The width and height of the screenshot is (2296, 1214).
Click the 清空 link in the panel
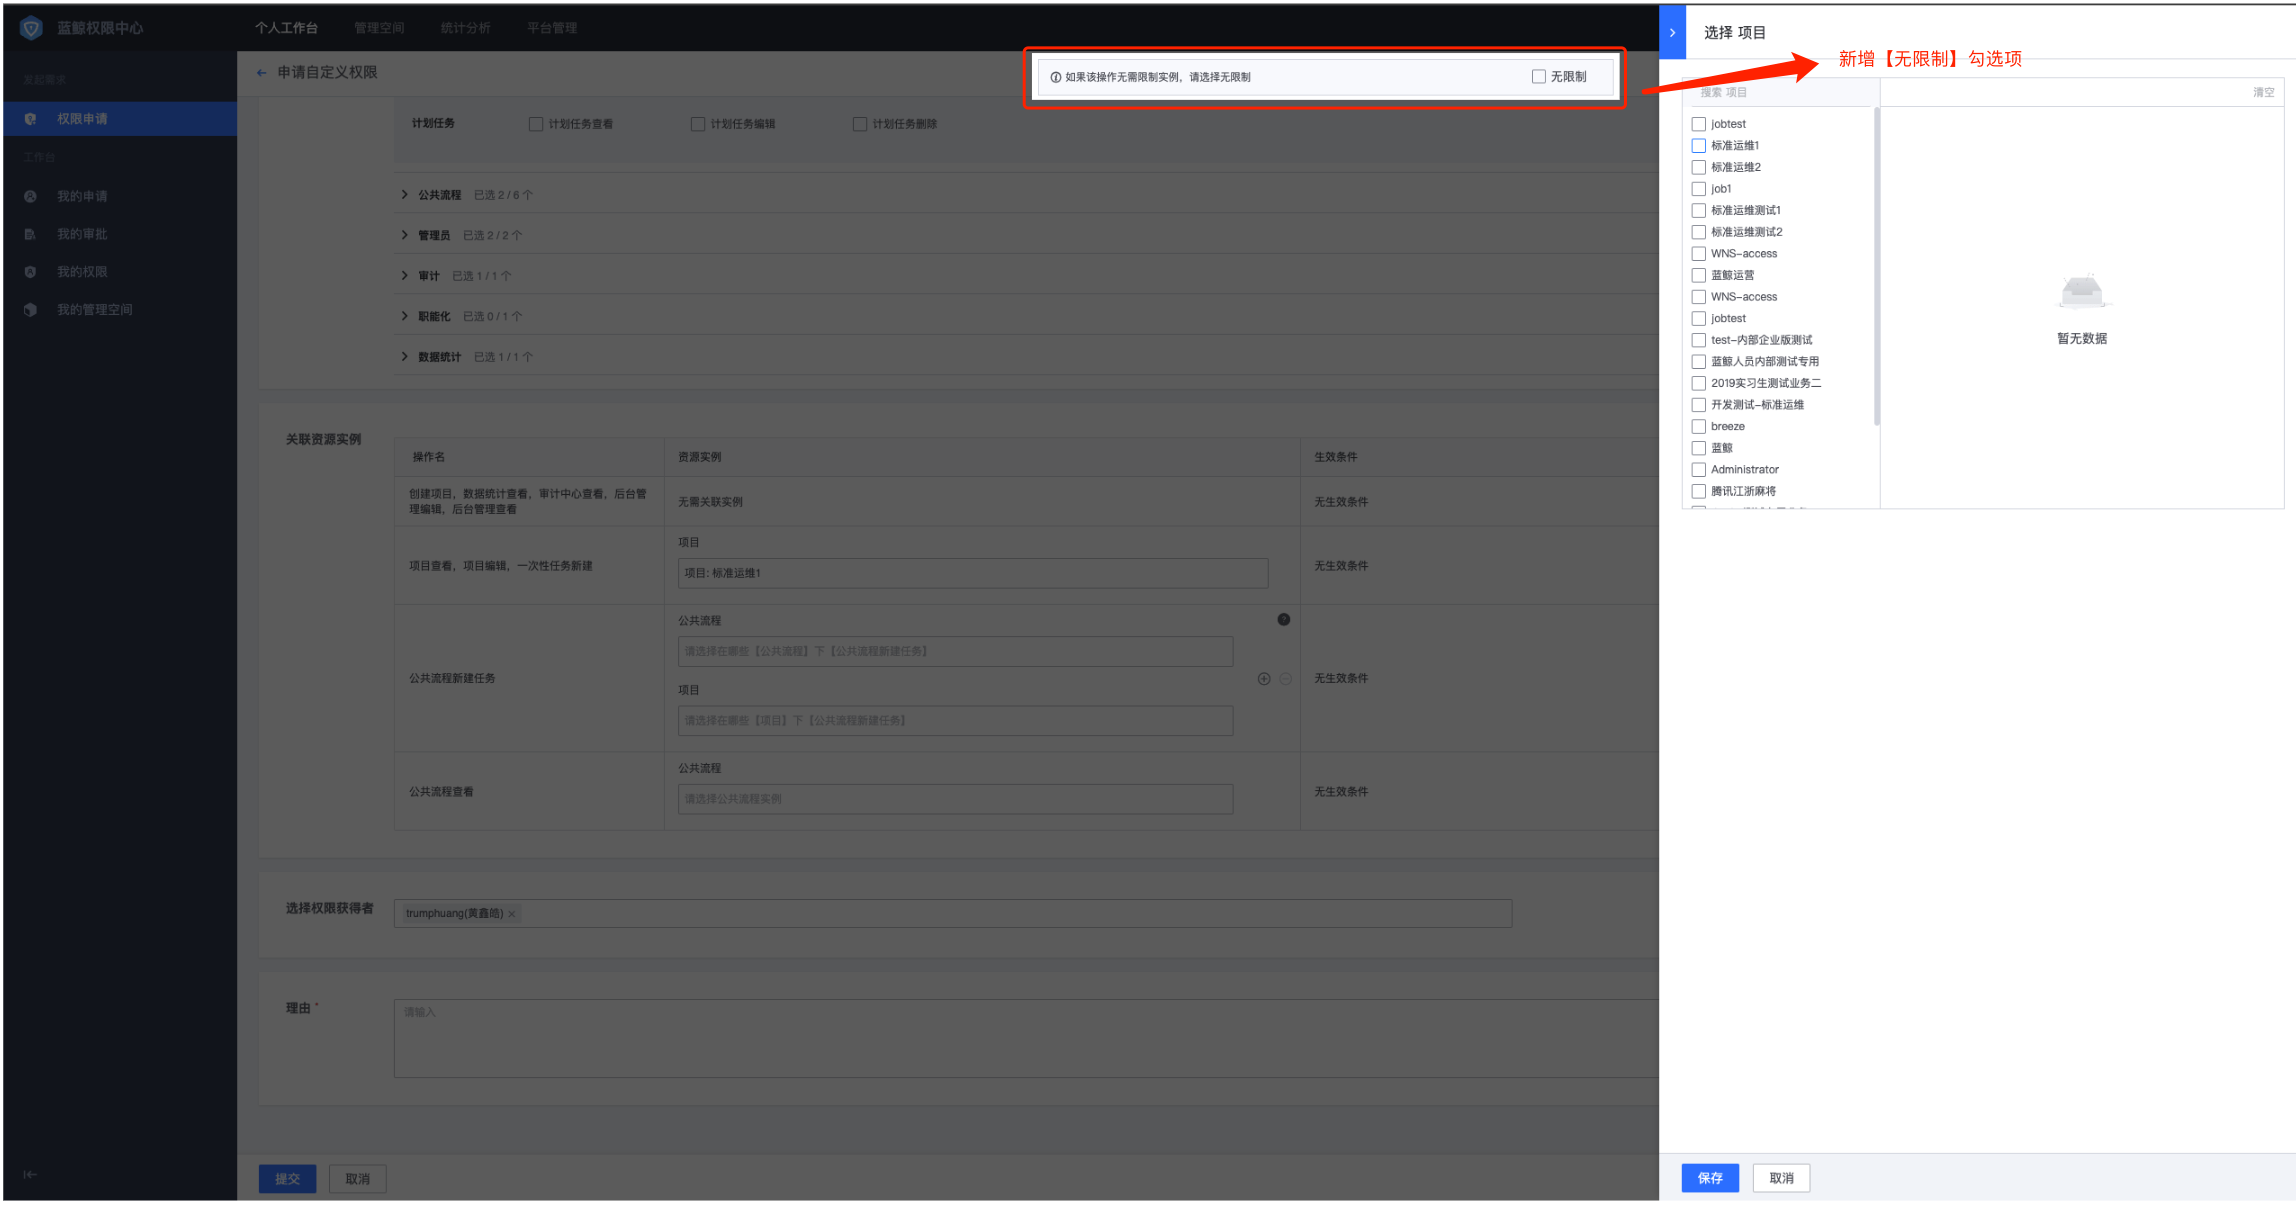point(2263,93)
